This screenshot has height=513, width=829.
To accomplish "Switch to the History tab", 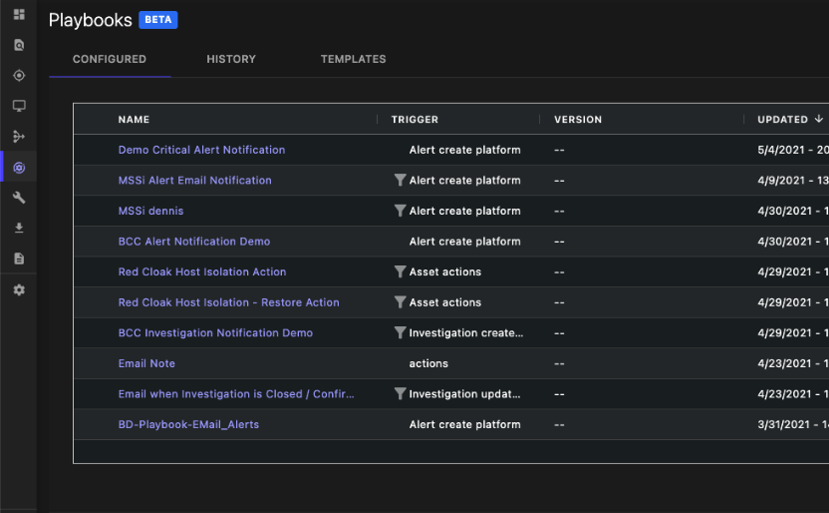I will click(x=231, y=59).
